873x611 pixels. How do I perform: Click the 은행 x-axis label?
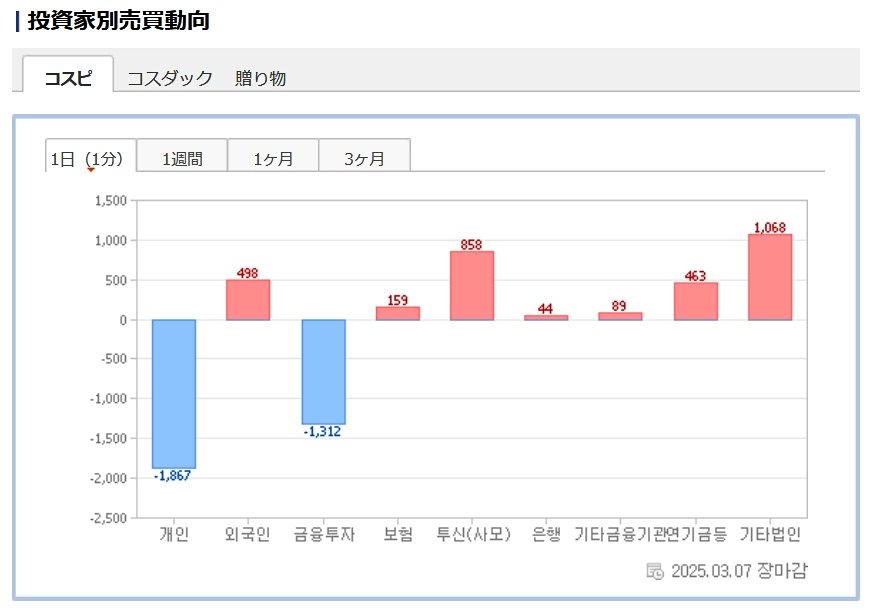pos(546,535)
